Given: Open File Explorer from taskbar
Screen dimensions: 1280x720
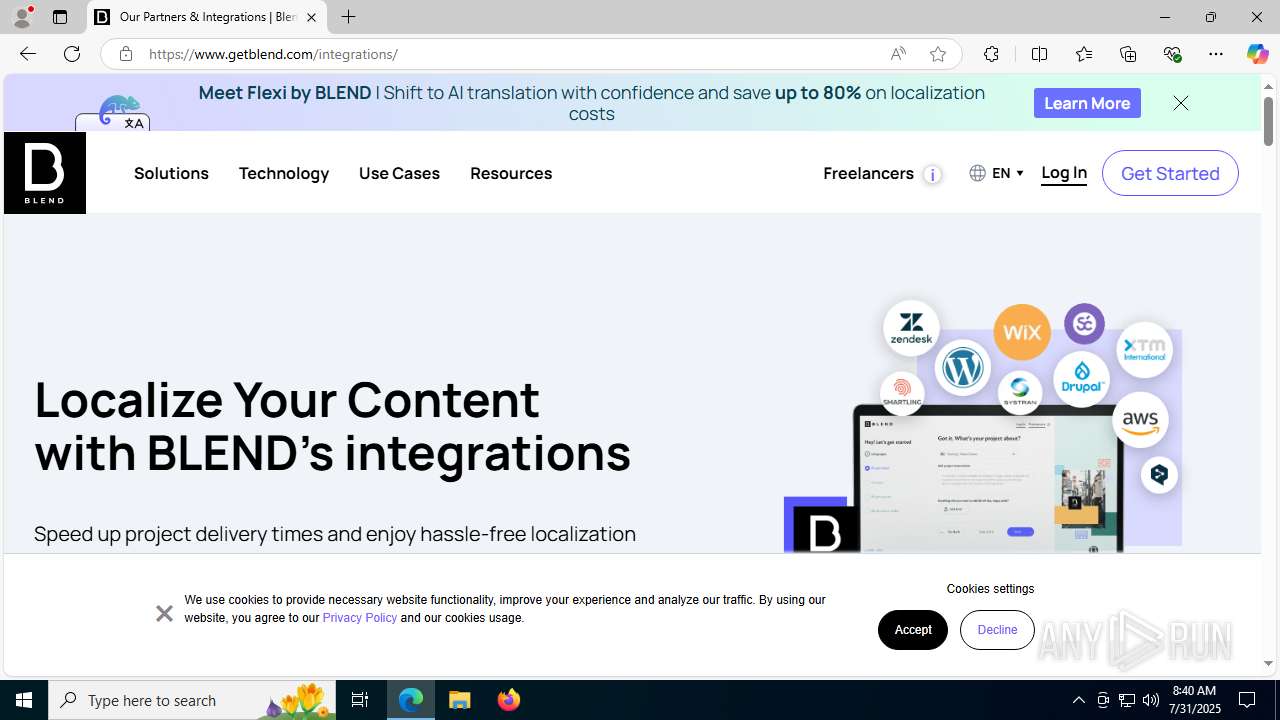Looking at the screenshot, I should click(x=460, y=700).
